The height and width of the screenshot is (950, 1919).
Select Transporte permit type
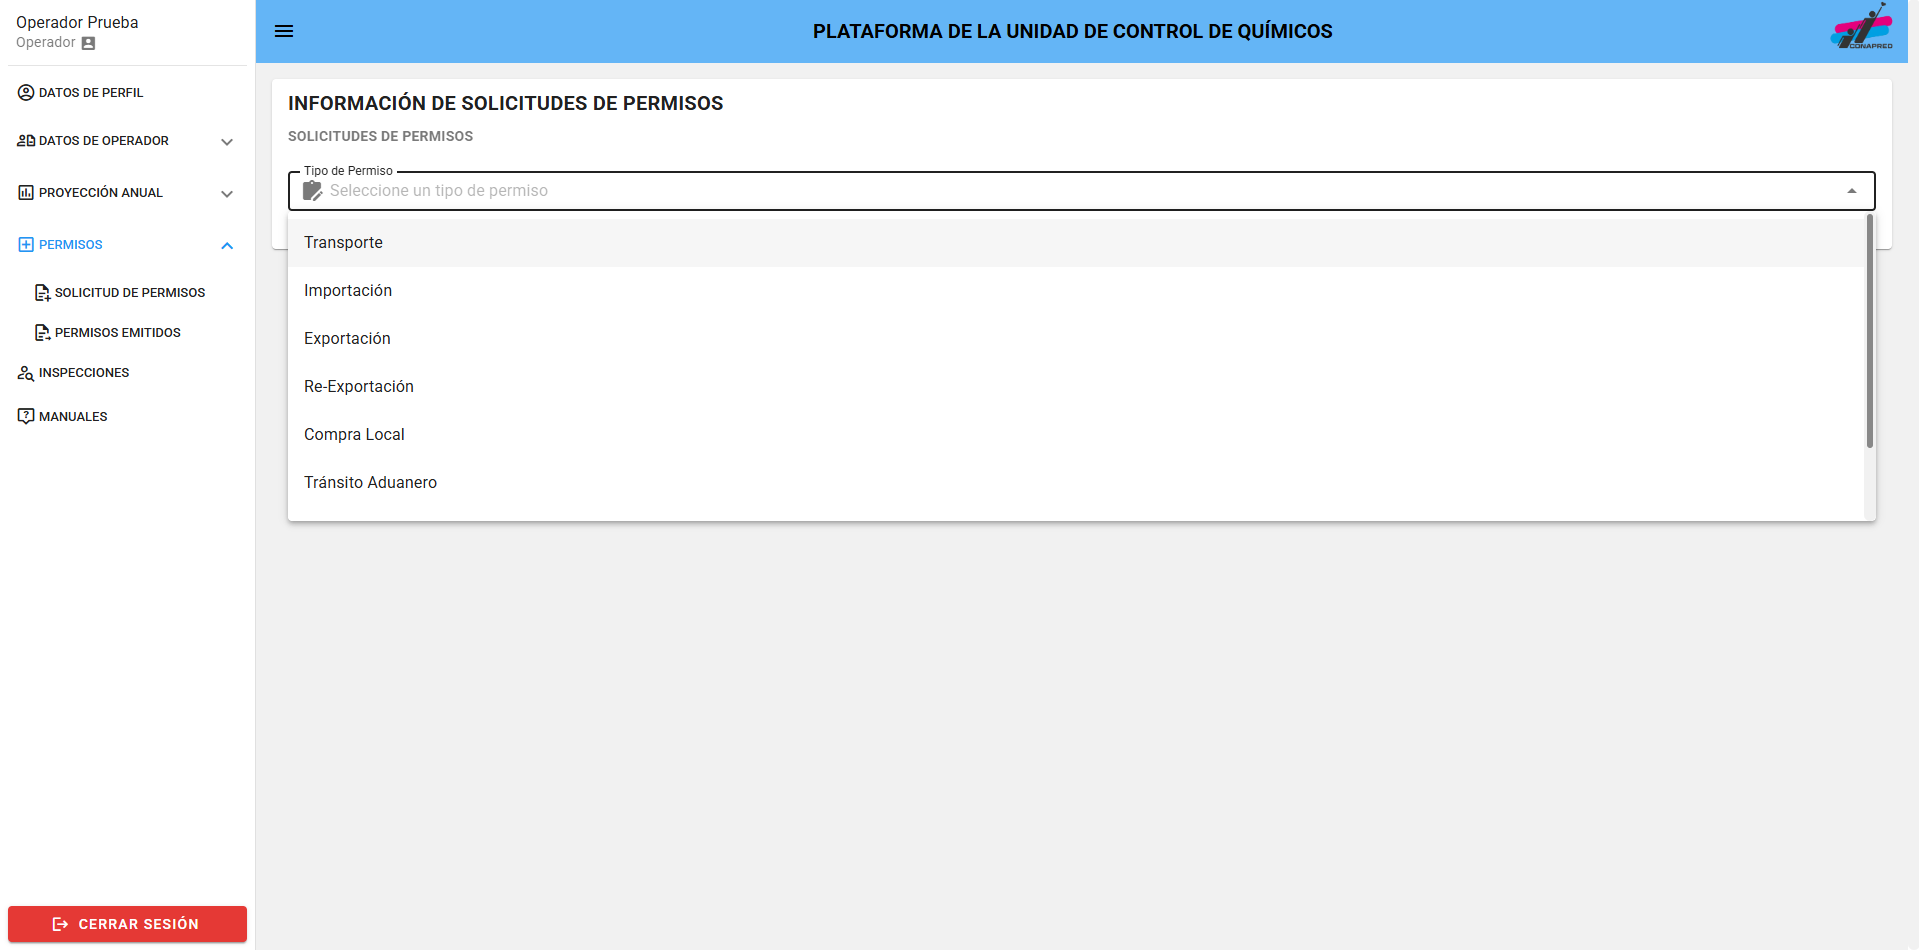[x=343, y=243]
